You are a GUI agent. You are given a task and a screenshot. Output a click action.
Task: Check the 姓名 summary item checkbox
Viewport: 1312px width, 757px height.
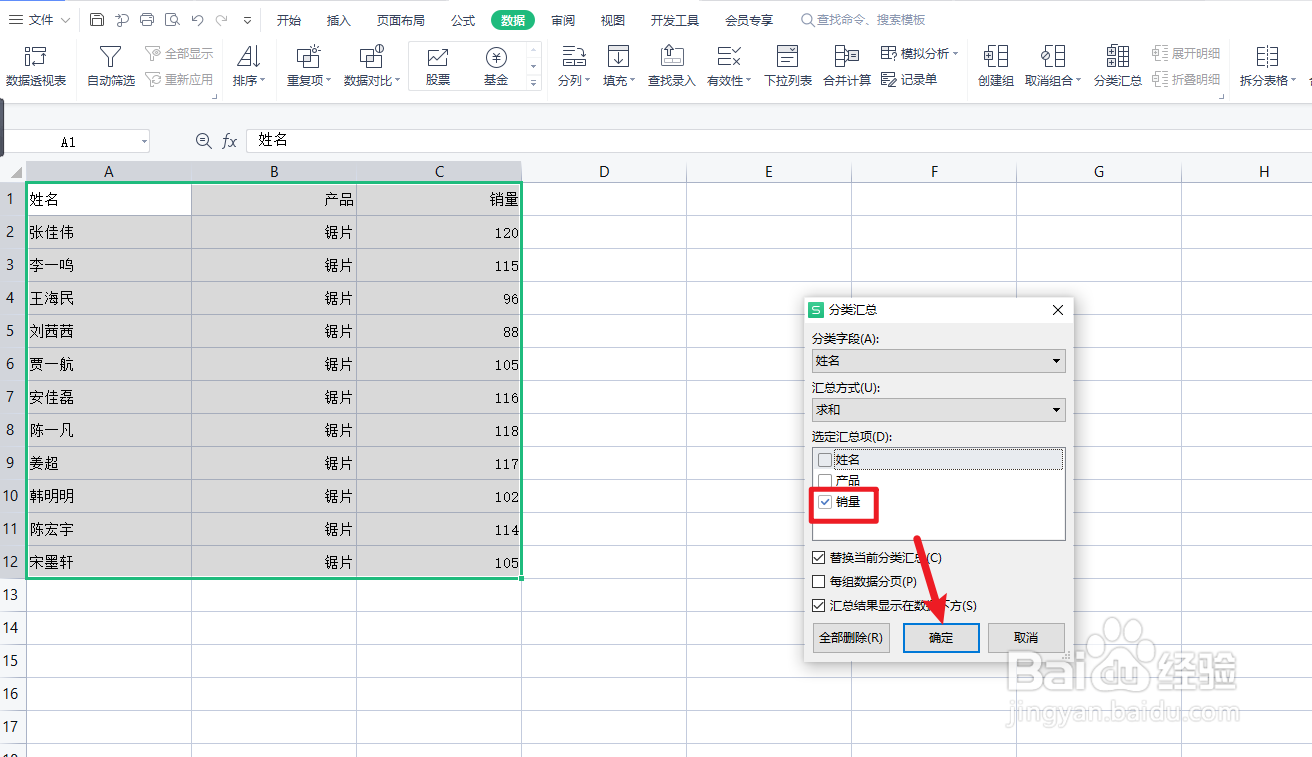point(824,459)
